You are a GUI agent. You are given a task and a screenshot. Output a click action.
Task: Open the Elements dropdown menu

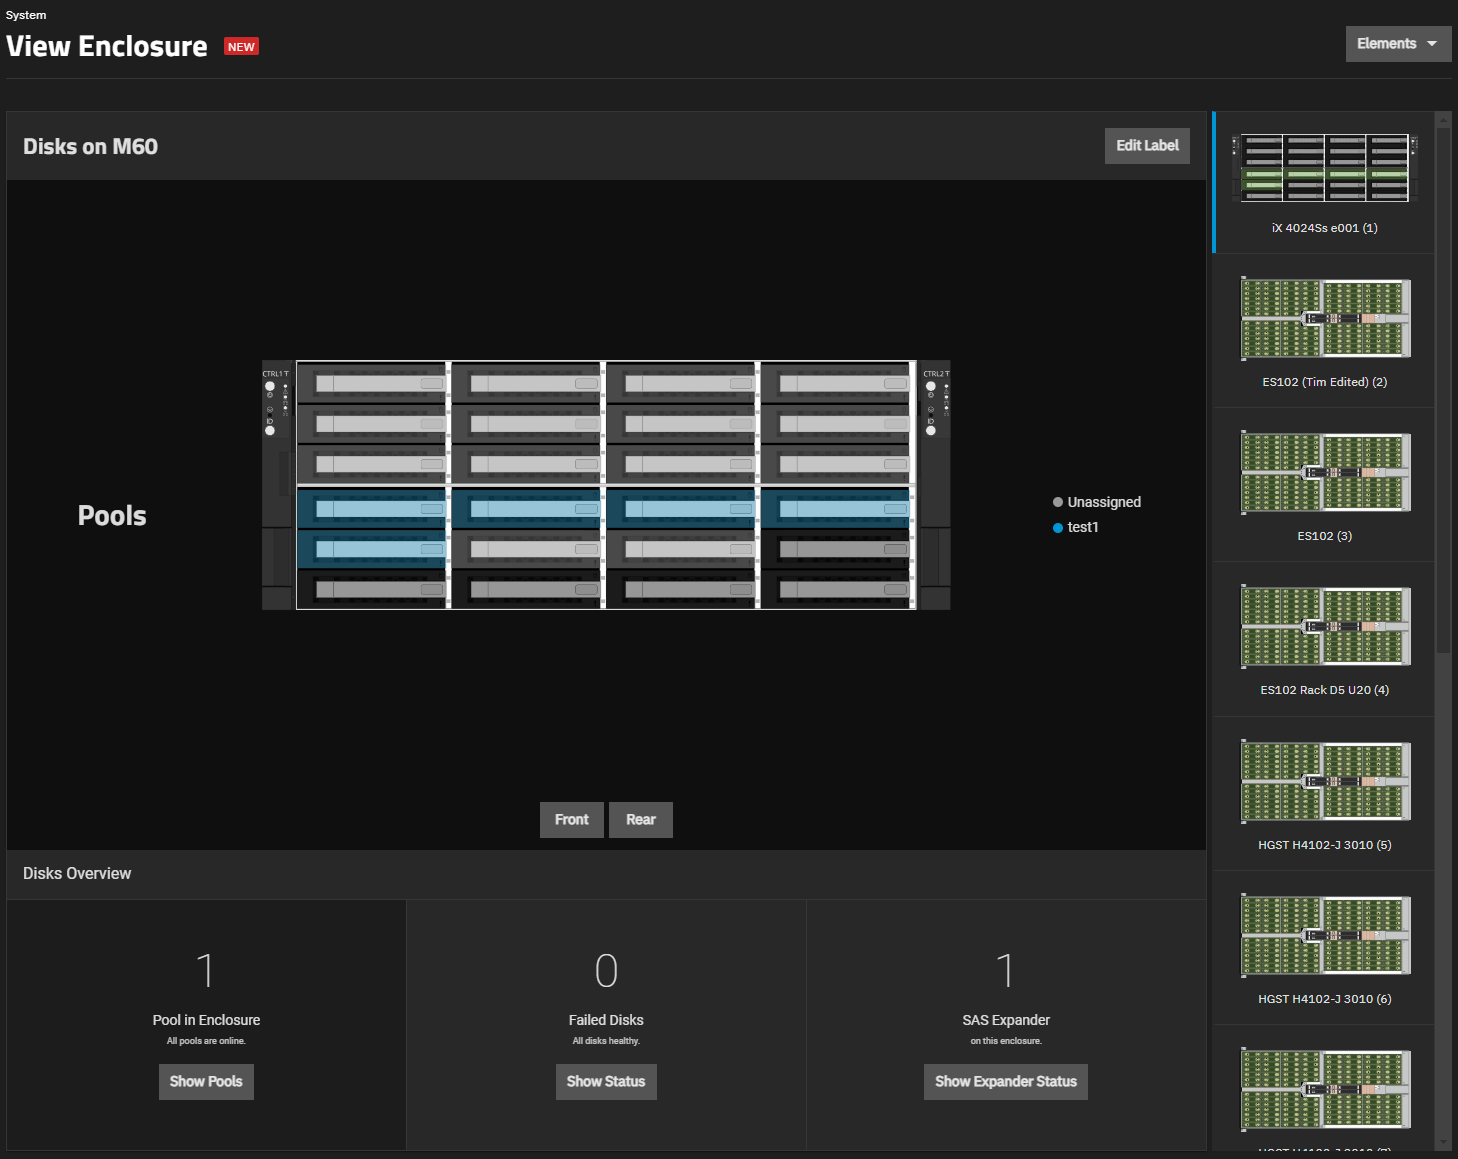click(x=1397, y=44)
